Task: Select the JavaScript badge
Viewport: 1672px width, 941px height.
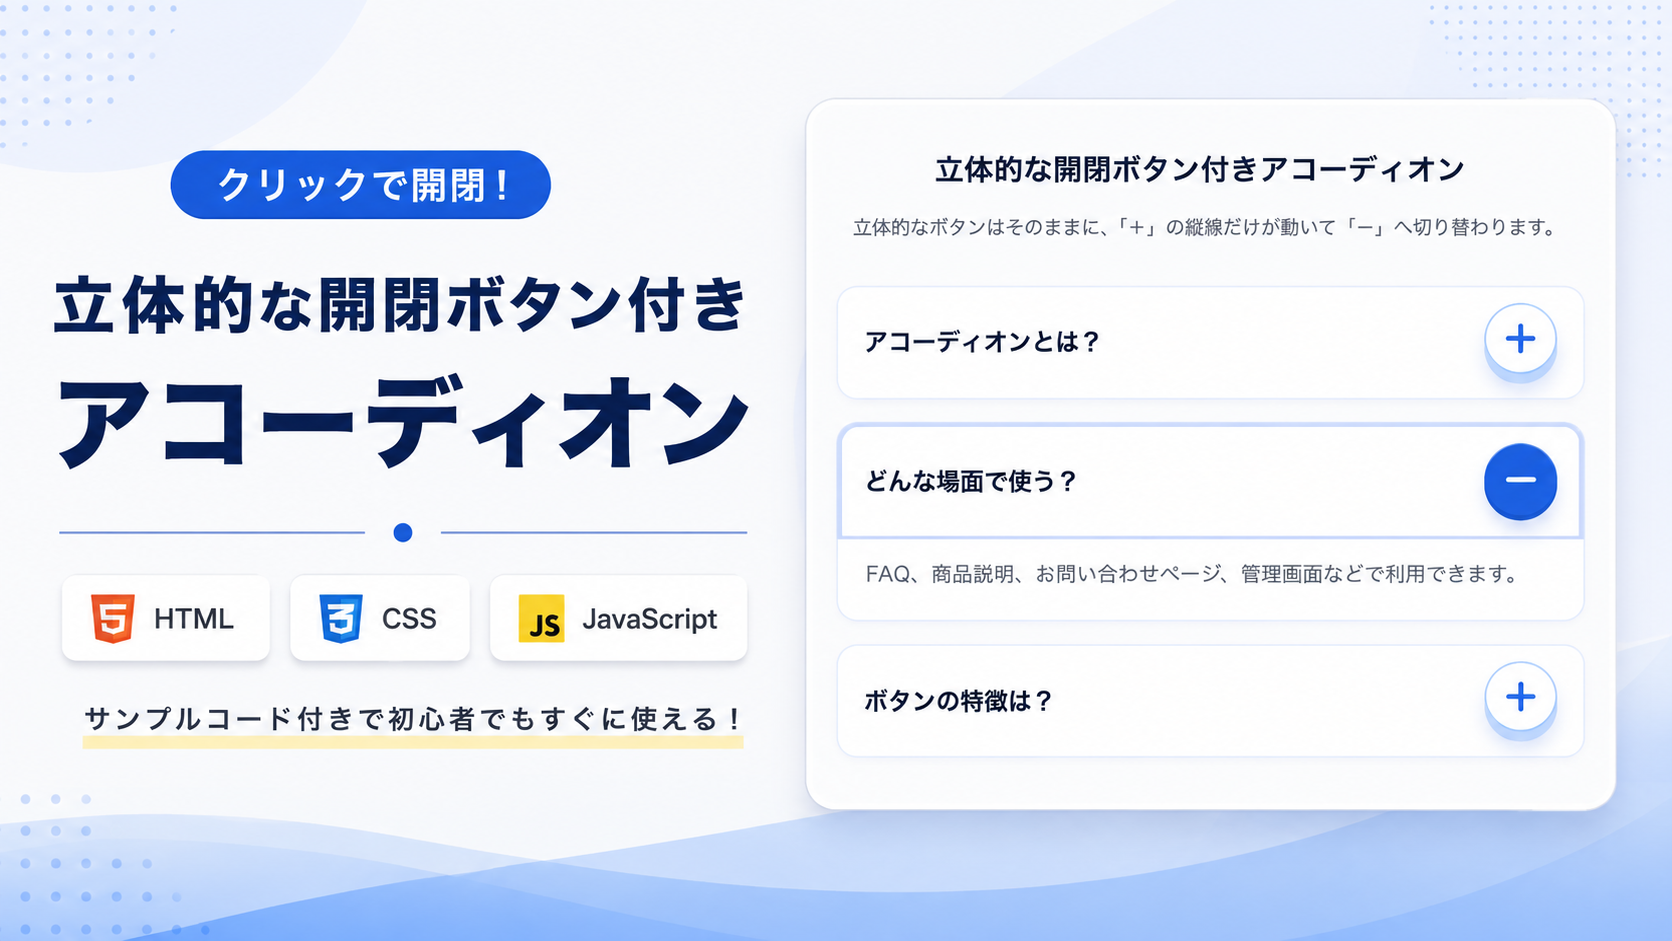Action: click(x=618, y=618)
